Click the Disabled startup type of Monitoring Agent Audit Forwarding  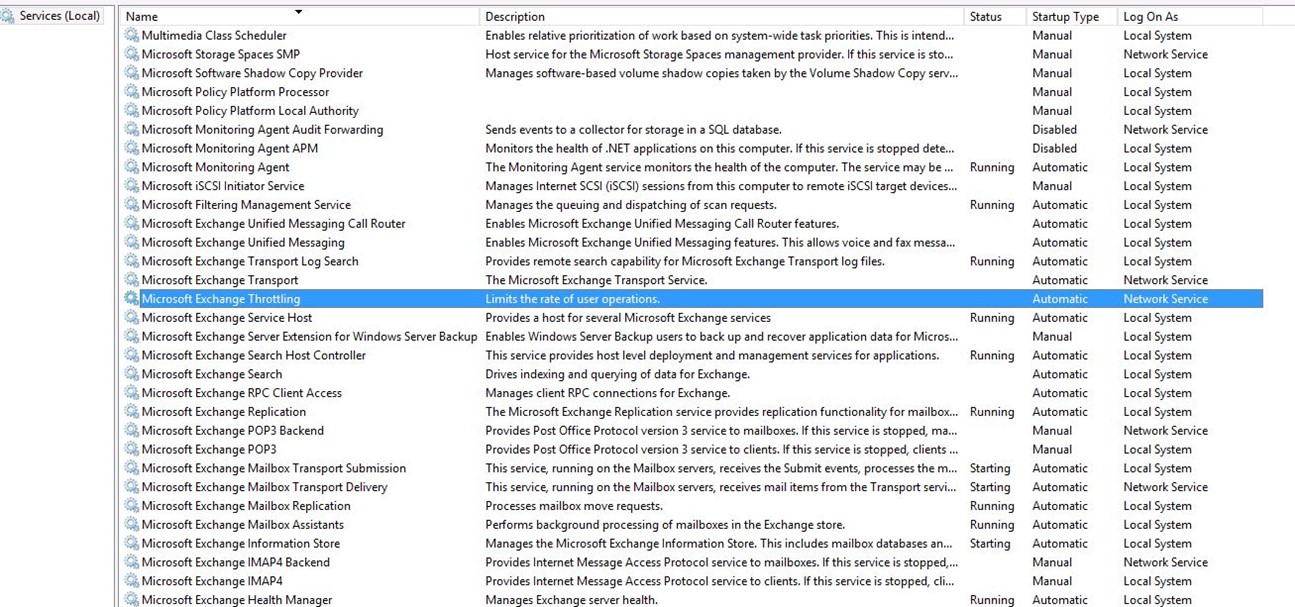1054,129
